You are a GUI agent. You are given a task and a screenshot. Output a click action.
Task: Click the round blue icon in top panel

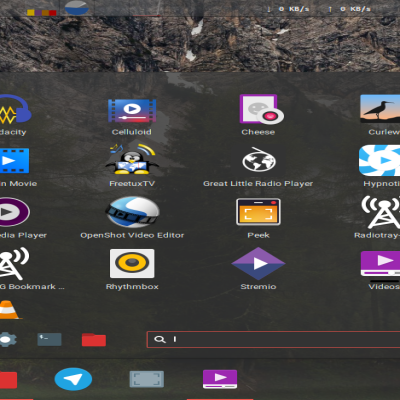[x=77, y=8]
